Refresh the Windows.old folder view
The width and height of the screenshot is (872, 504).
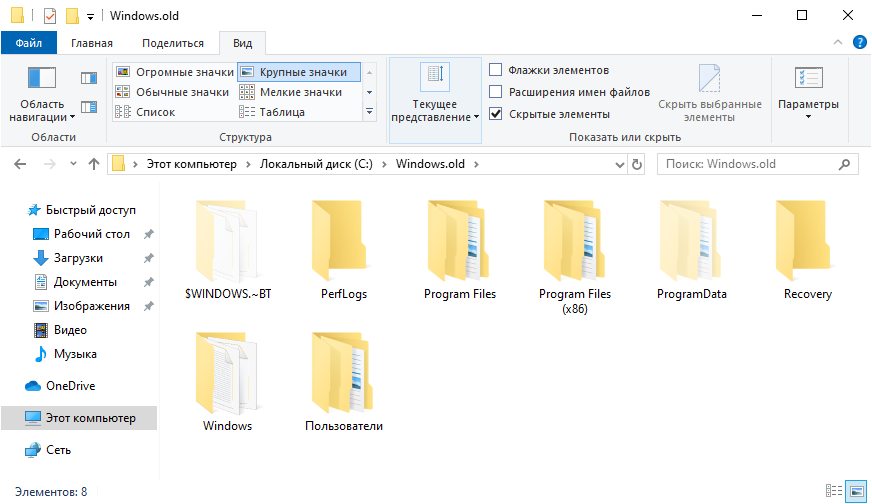coord(636,164)
